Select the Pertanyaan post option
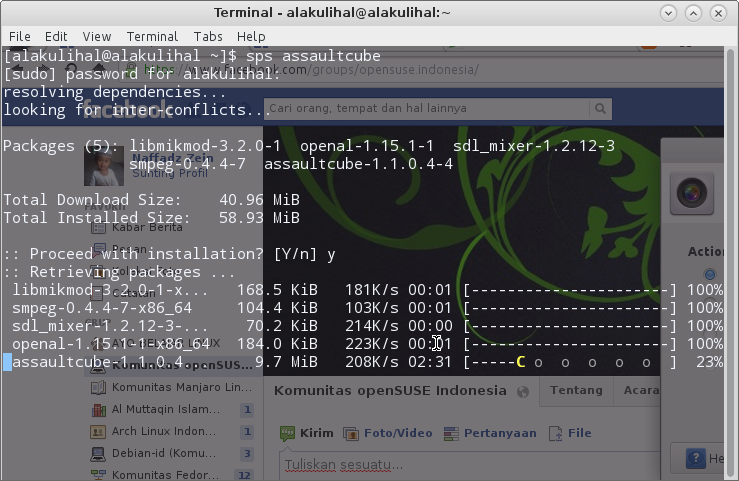739x481 pixels. coord(500,433)
